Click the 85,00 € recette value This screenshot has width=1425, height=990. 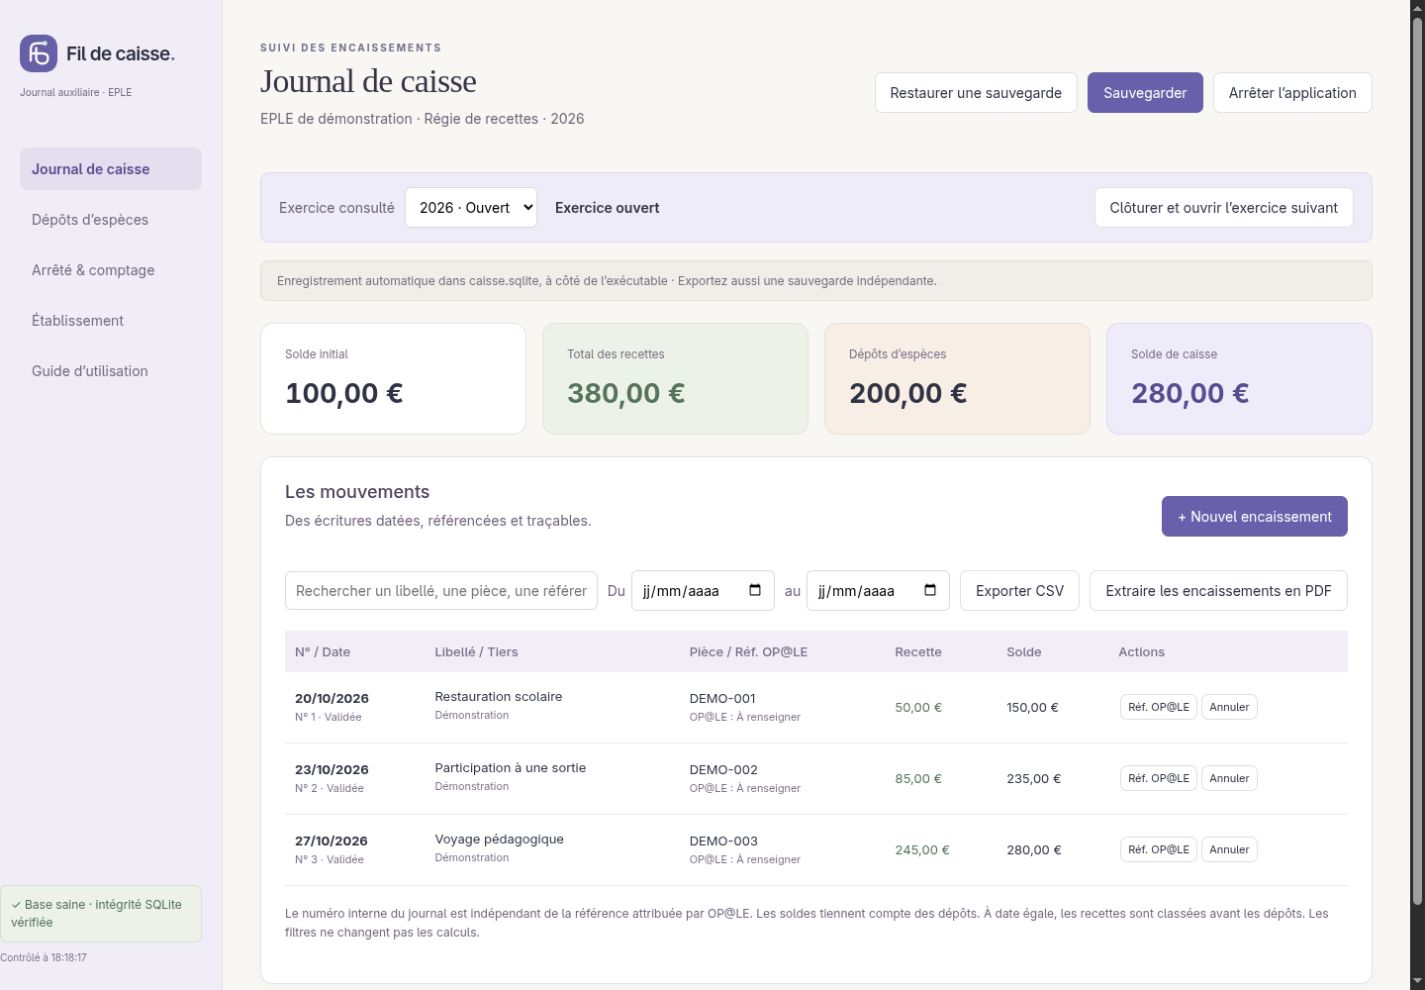click(x=918, y=779)
